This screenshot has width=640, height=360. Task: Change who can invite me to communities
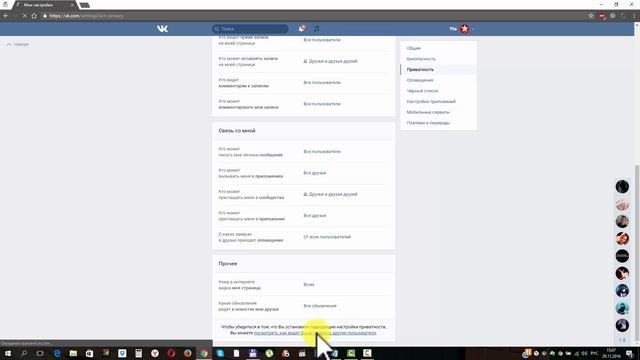point(331,194)
